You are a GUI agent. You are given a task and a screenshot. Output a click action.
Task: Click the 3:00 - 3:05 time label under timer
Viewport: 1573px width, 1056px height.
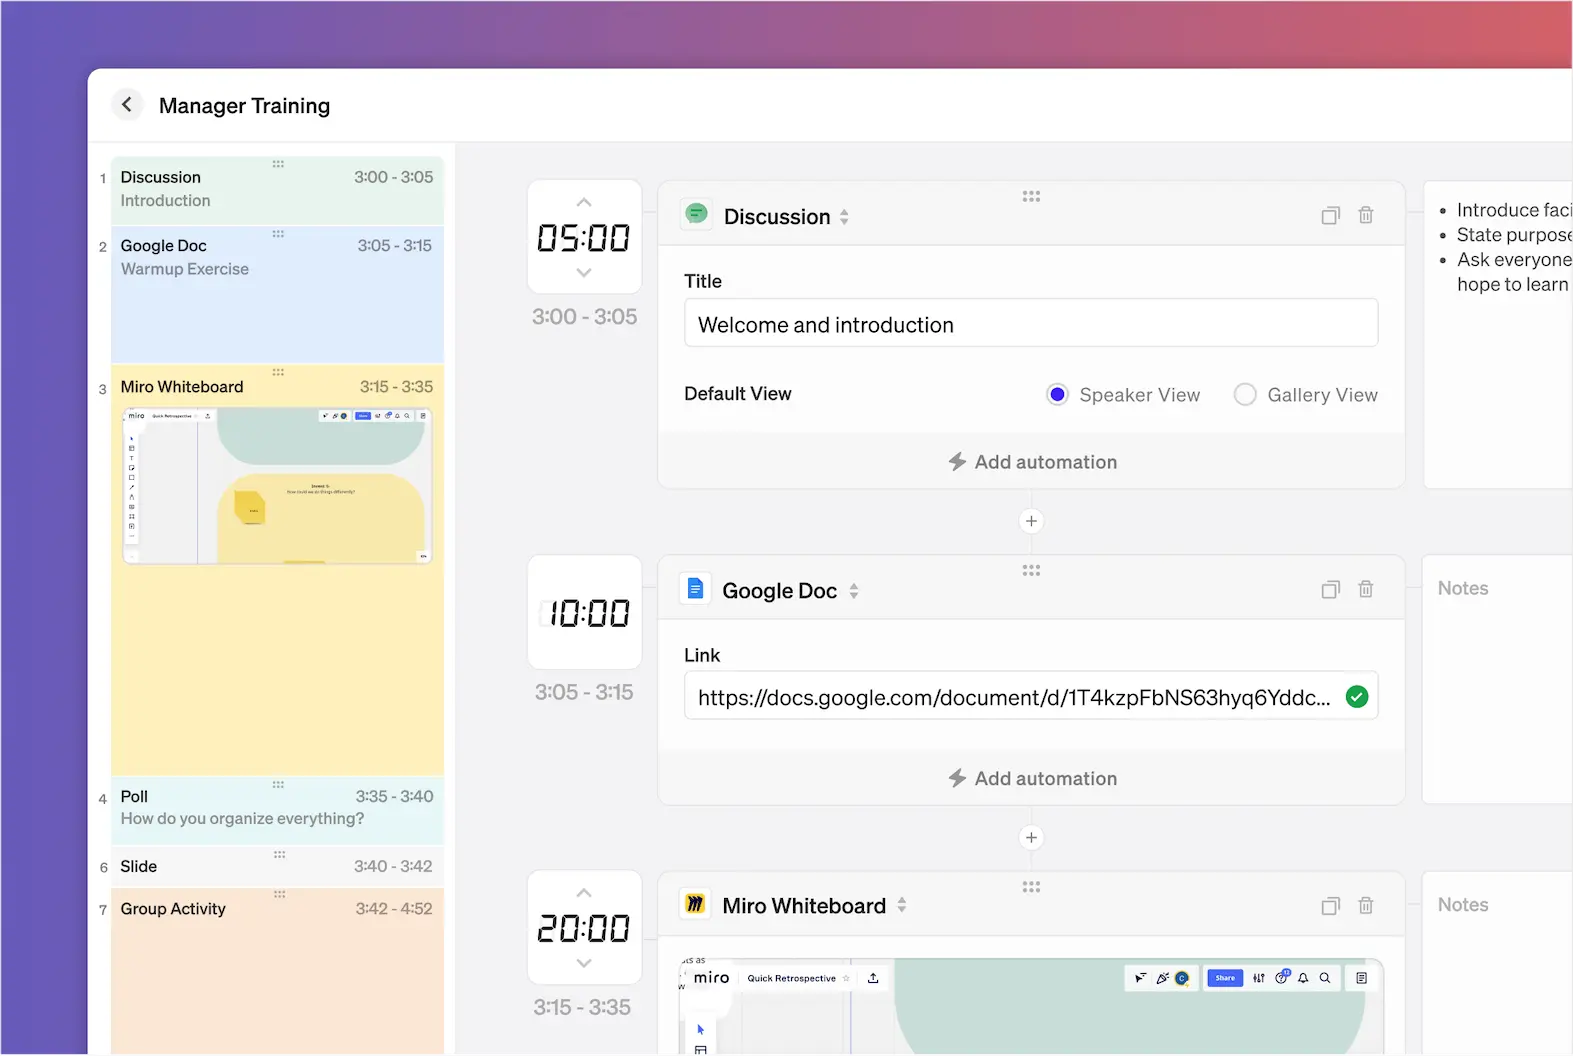(584, 316)
